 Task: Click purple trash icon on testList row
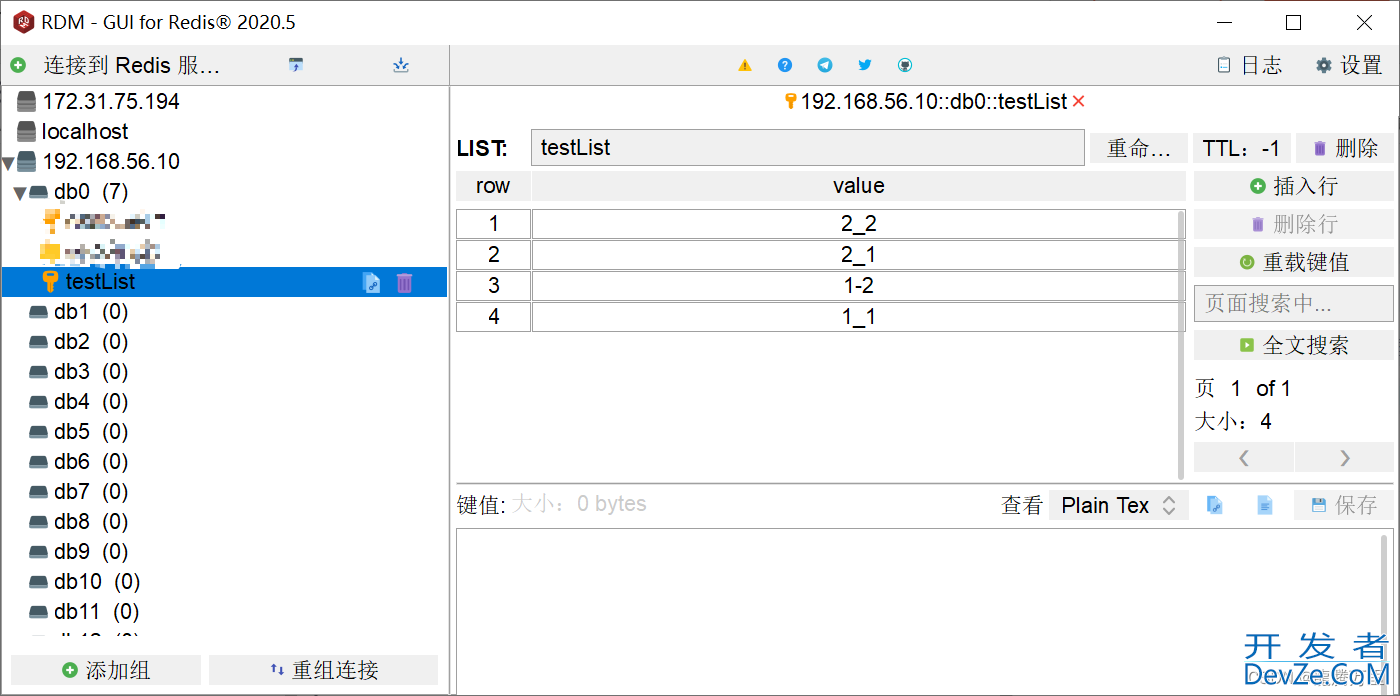point(404,283)
